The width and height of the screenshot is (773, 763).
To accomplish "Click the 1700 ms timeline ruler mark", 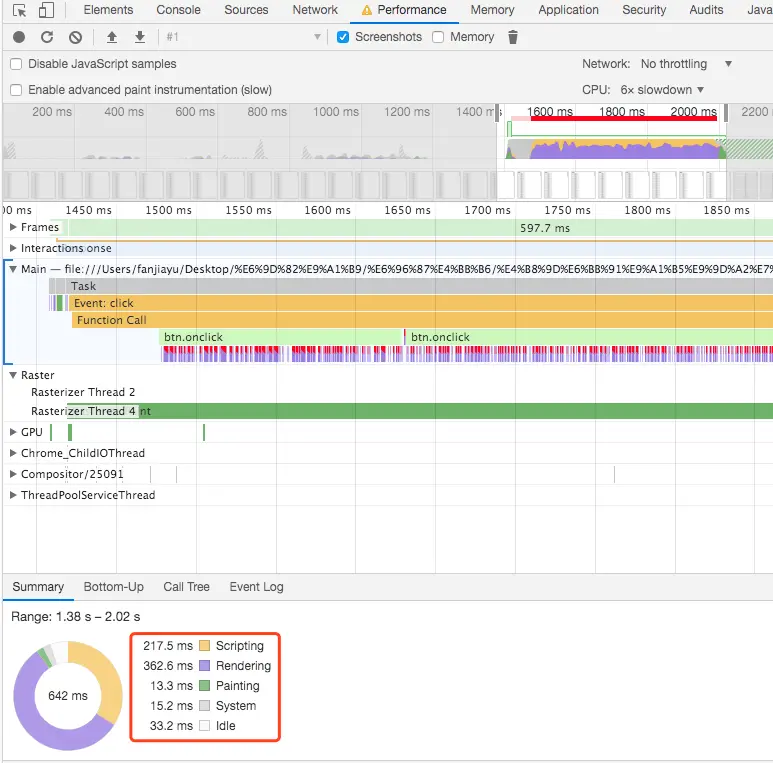I will pyautogui.click(x=487, y=210).
